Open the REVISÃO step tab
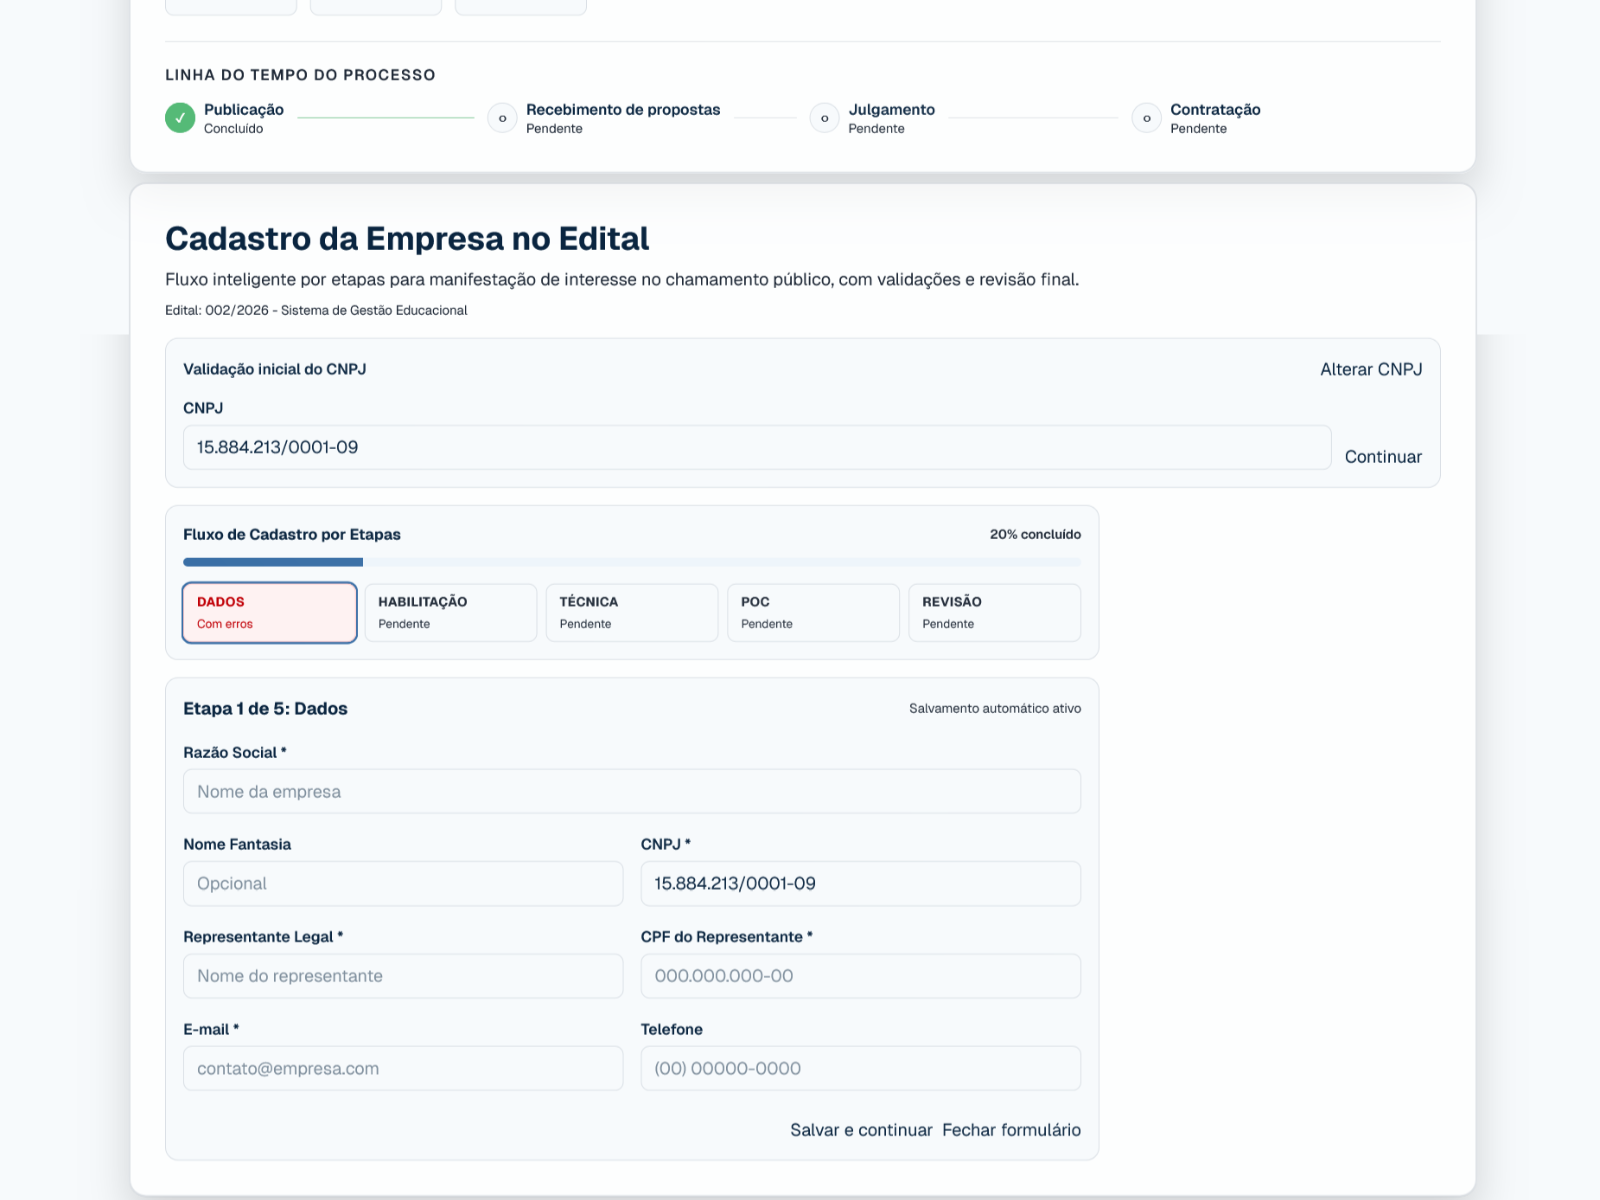The image size is (1600, 1200). tap(994, 612)
